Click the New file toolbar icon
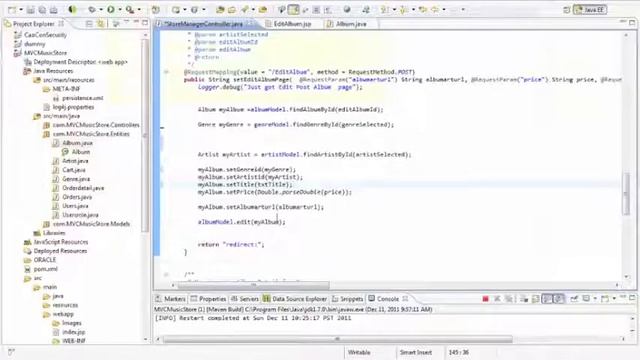 coord(12,9)
